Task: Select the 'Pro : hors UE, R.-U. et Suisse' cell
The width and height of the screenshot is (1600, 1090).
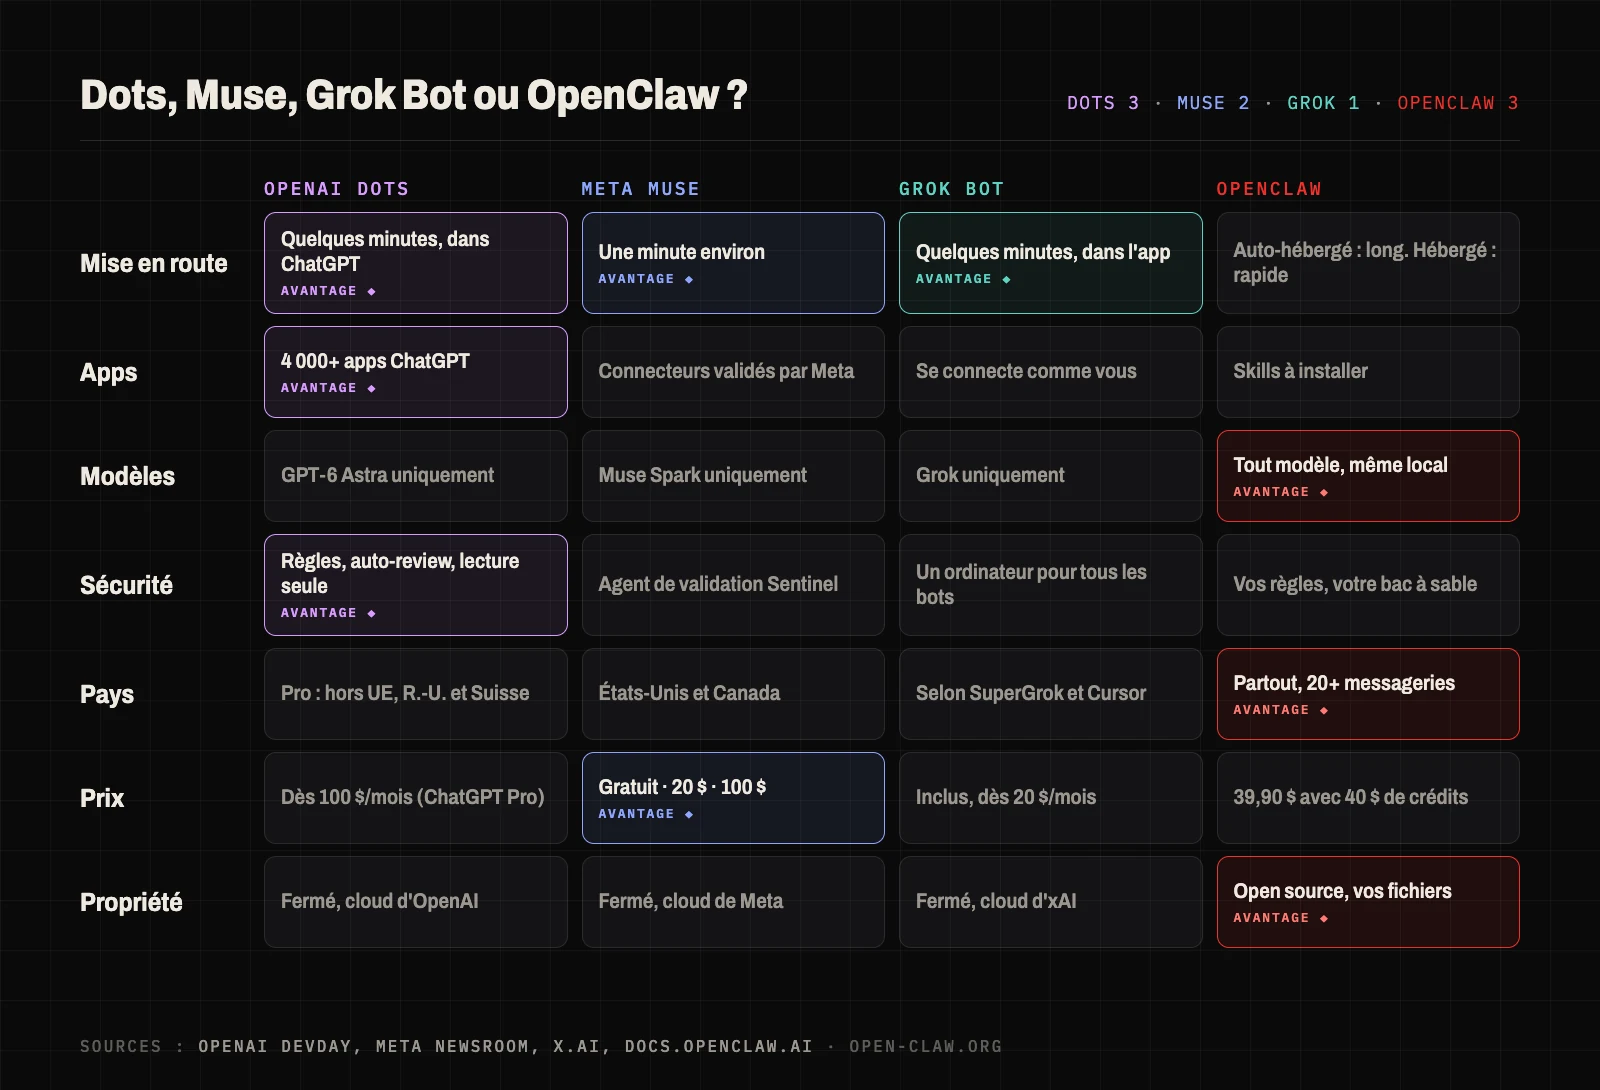Action: [416, 694]
